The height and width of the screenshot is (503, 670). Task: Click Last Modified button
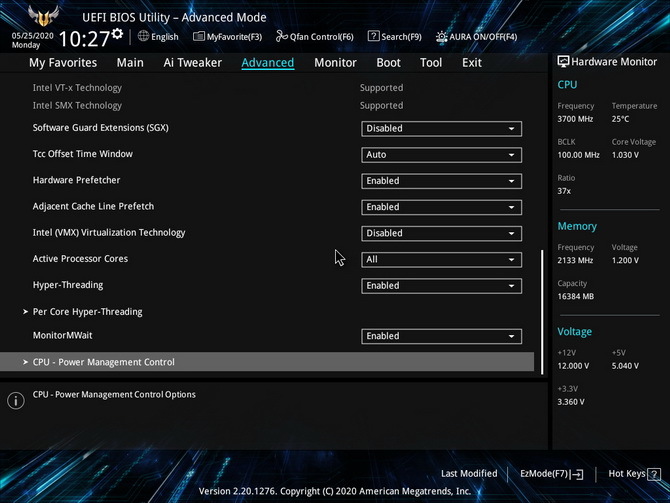pos(469,474)
